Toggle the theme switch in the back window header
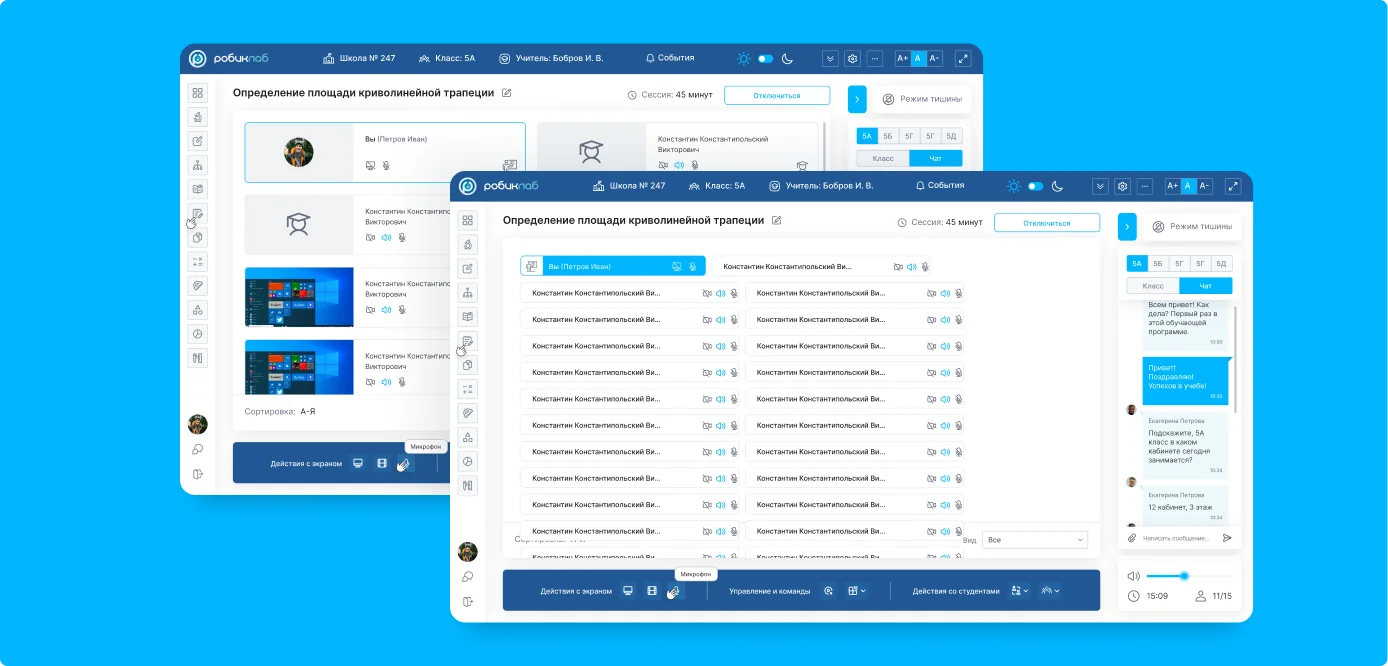Viewport: 1388px width, 666px height. point(765,59)
